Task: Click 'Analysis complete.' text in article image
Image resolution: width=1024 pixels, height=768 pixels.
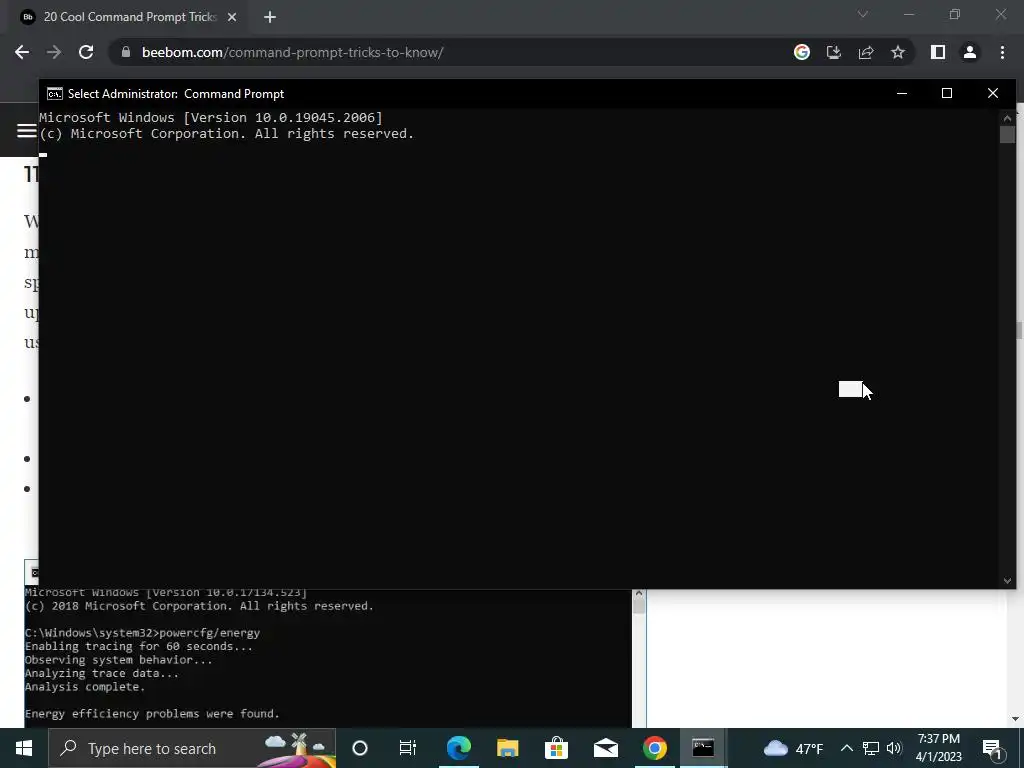Action: click(x=85, y=687)
